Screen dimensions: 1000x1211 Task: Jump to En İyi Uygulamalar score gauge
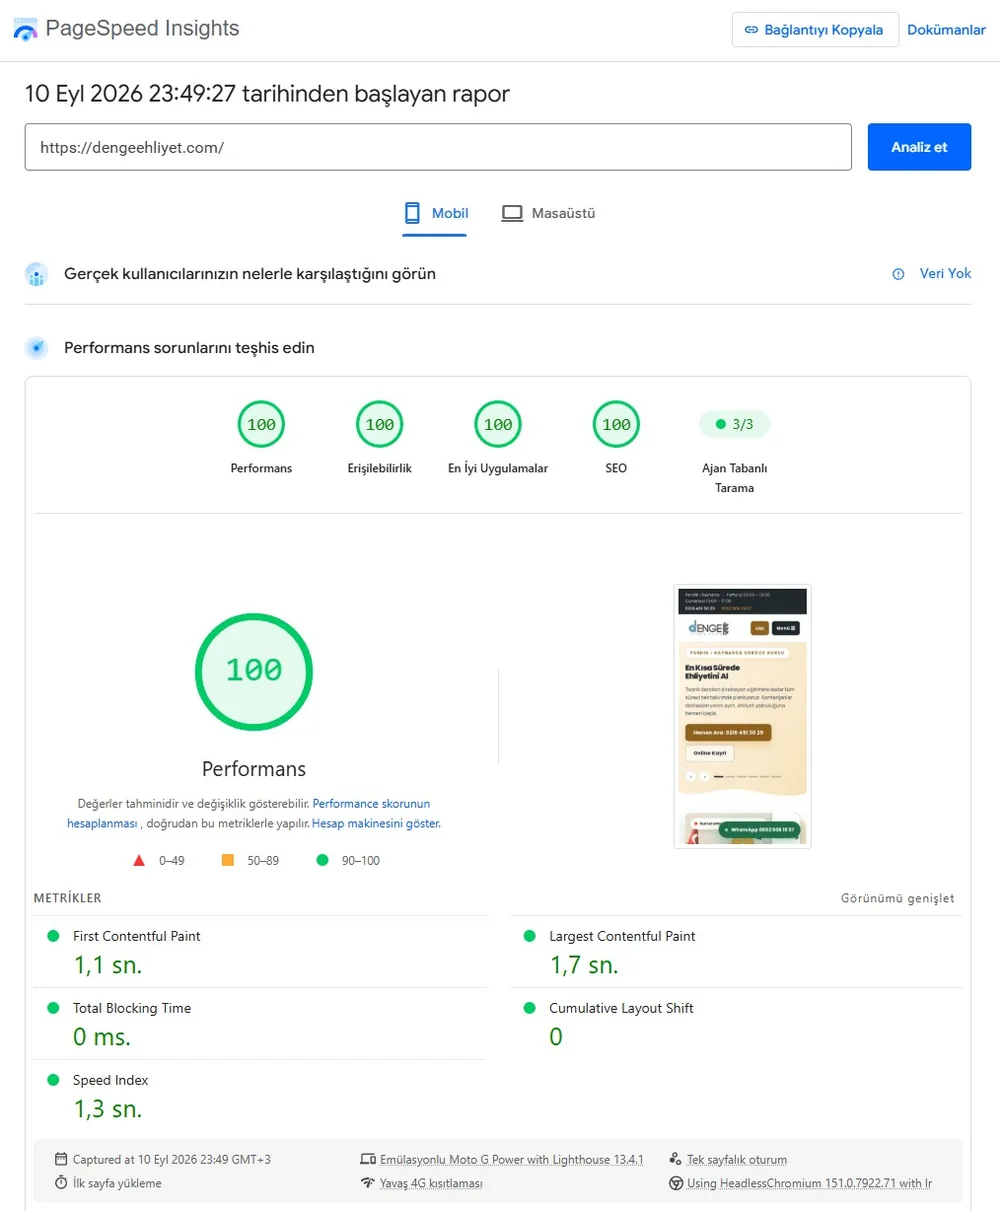498,424
